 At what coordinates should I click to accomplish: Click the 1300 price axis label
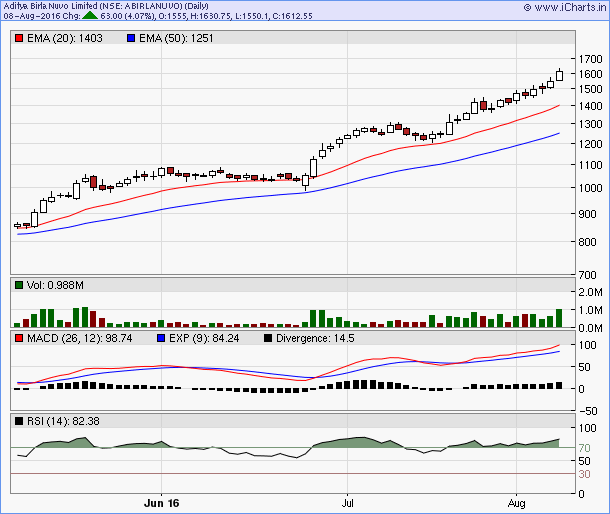[x=591, y=124]
